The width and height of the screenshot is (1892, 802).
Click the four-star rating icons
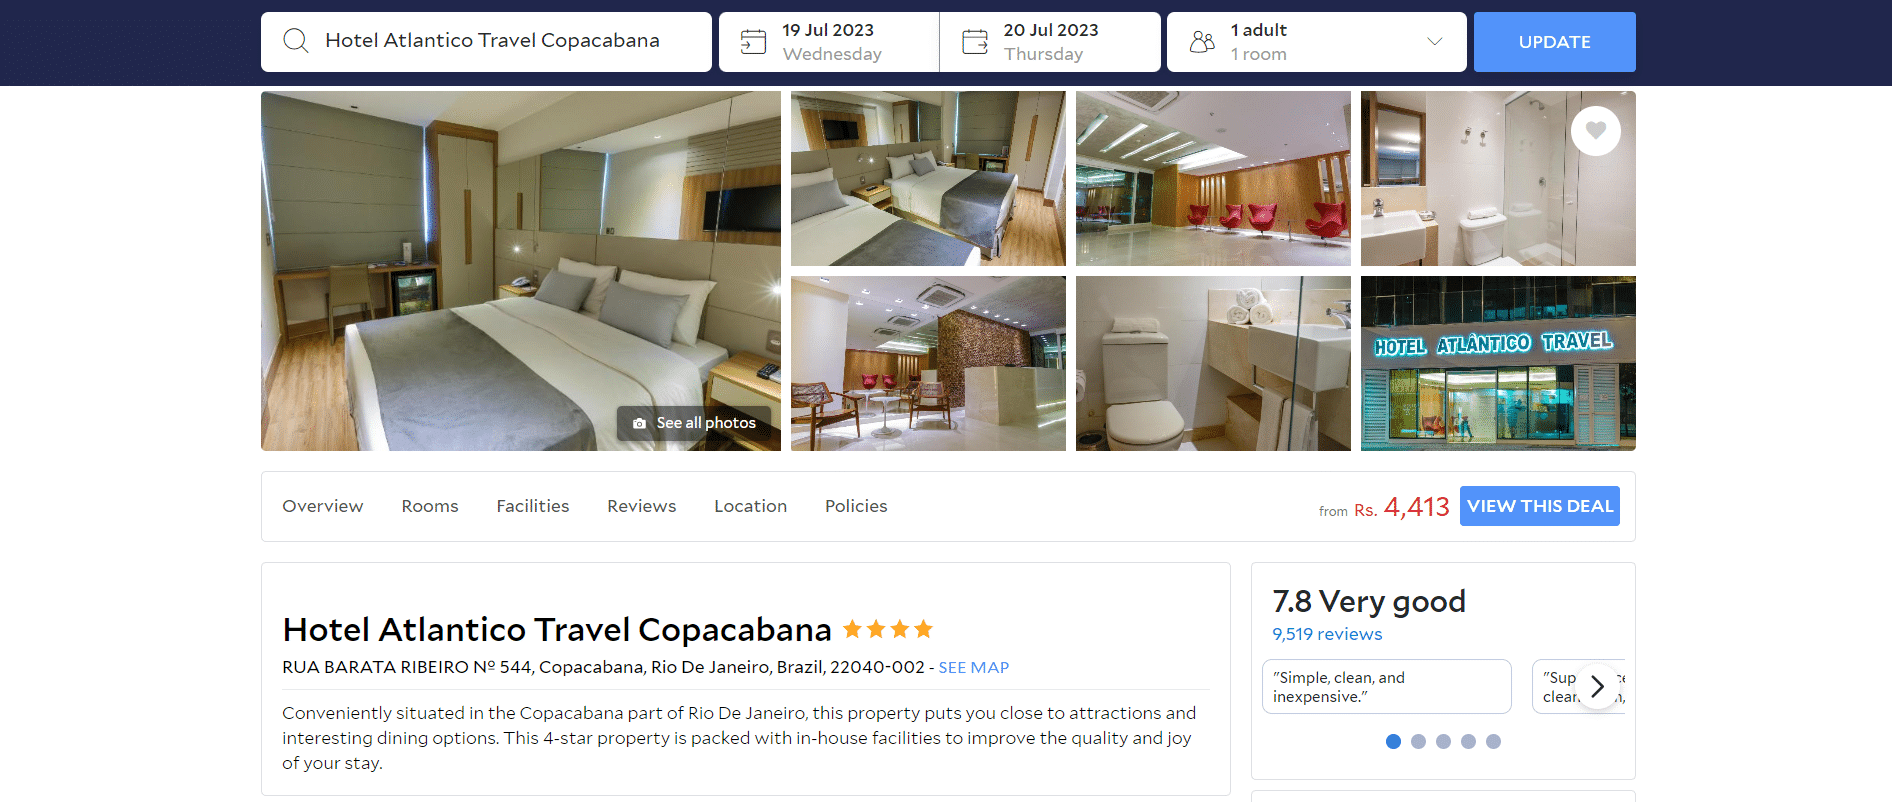coord(888,629)
